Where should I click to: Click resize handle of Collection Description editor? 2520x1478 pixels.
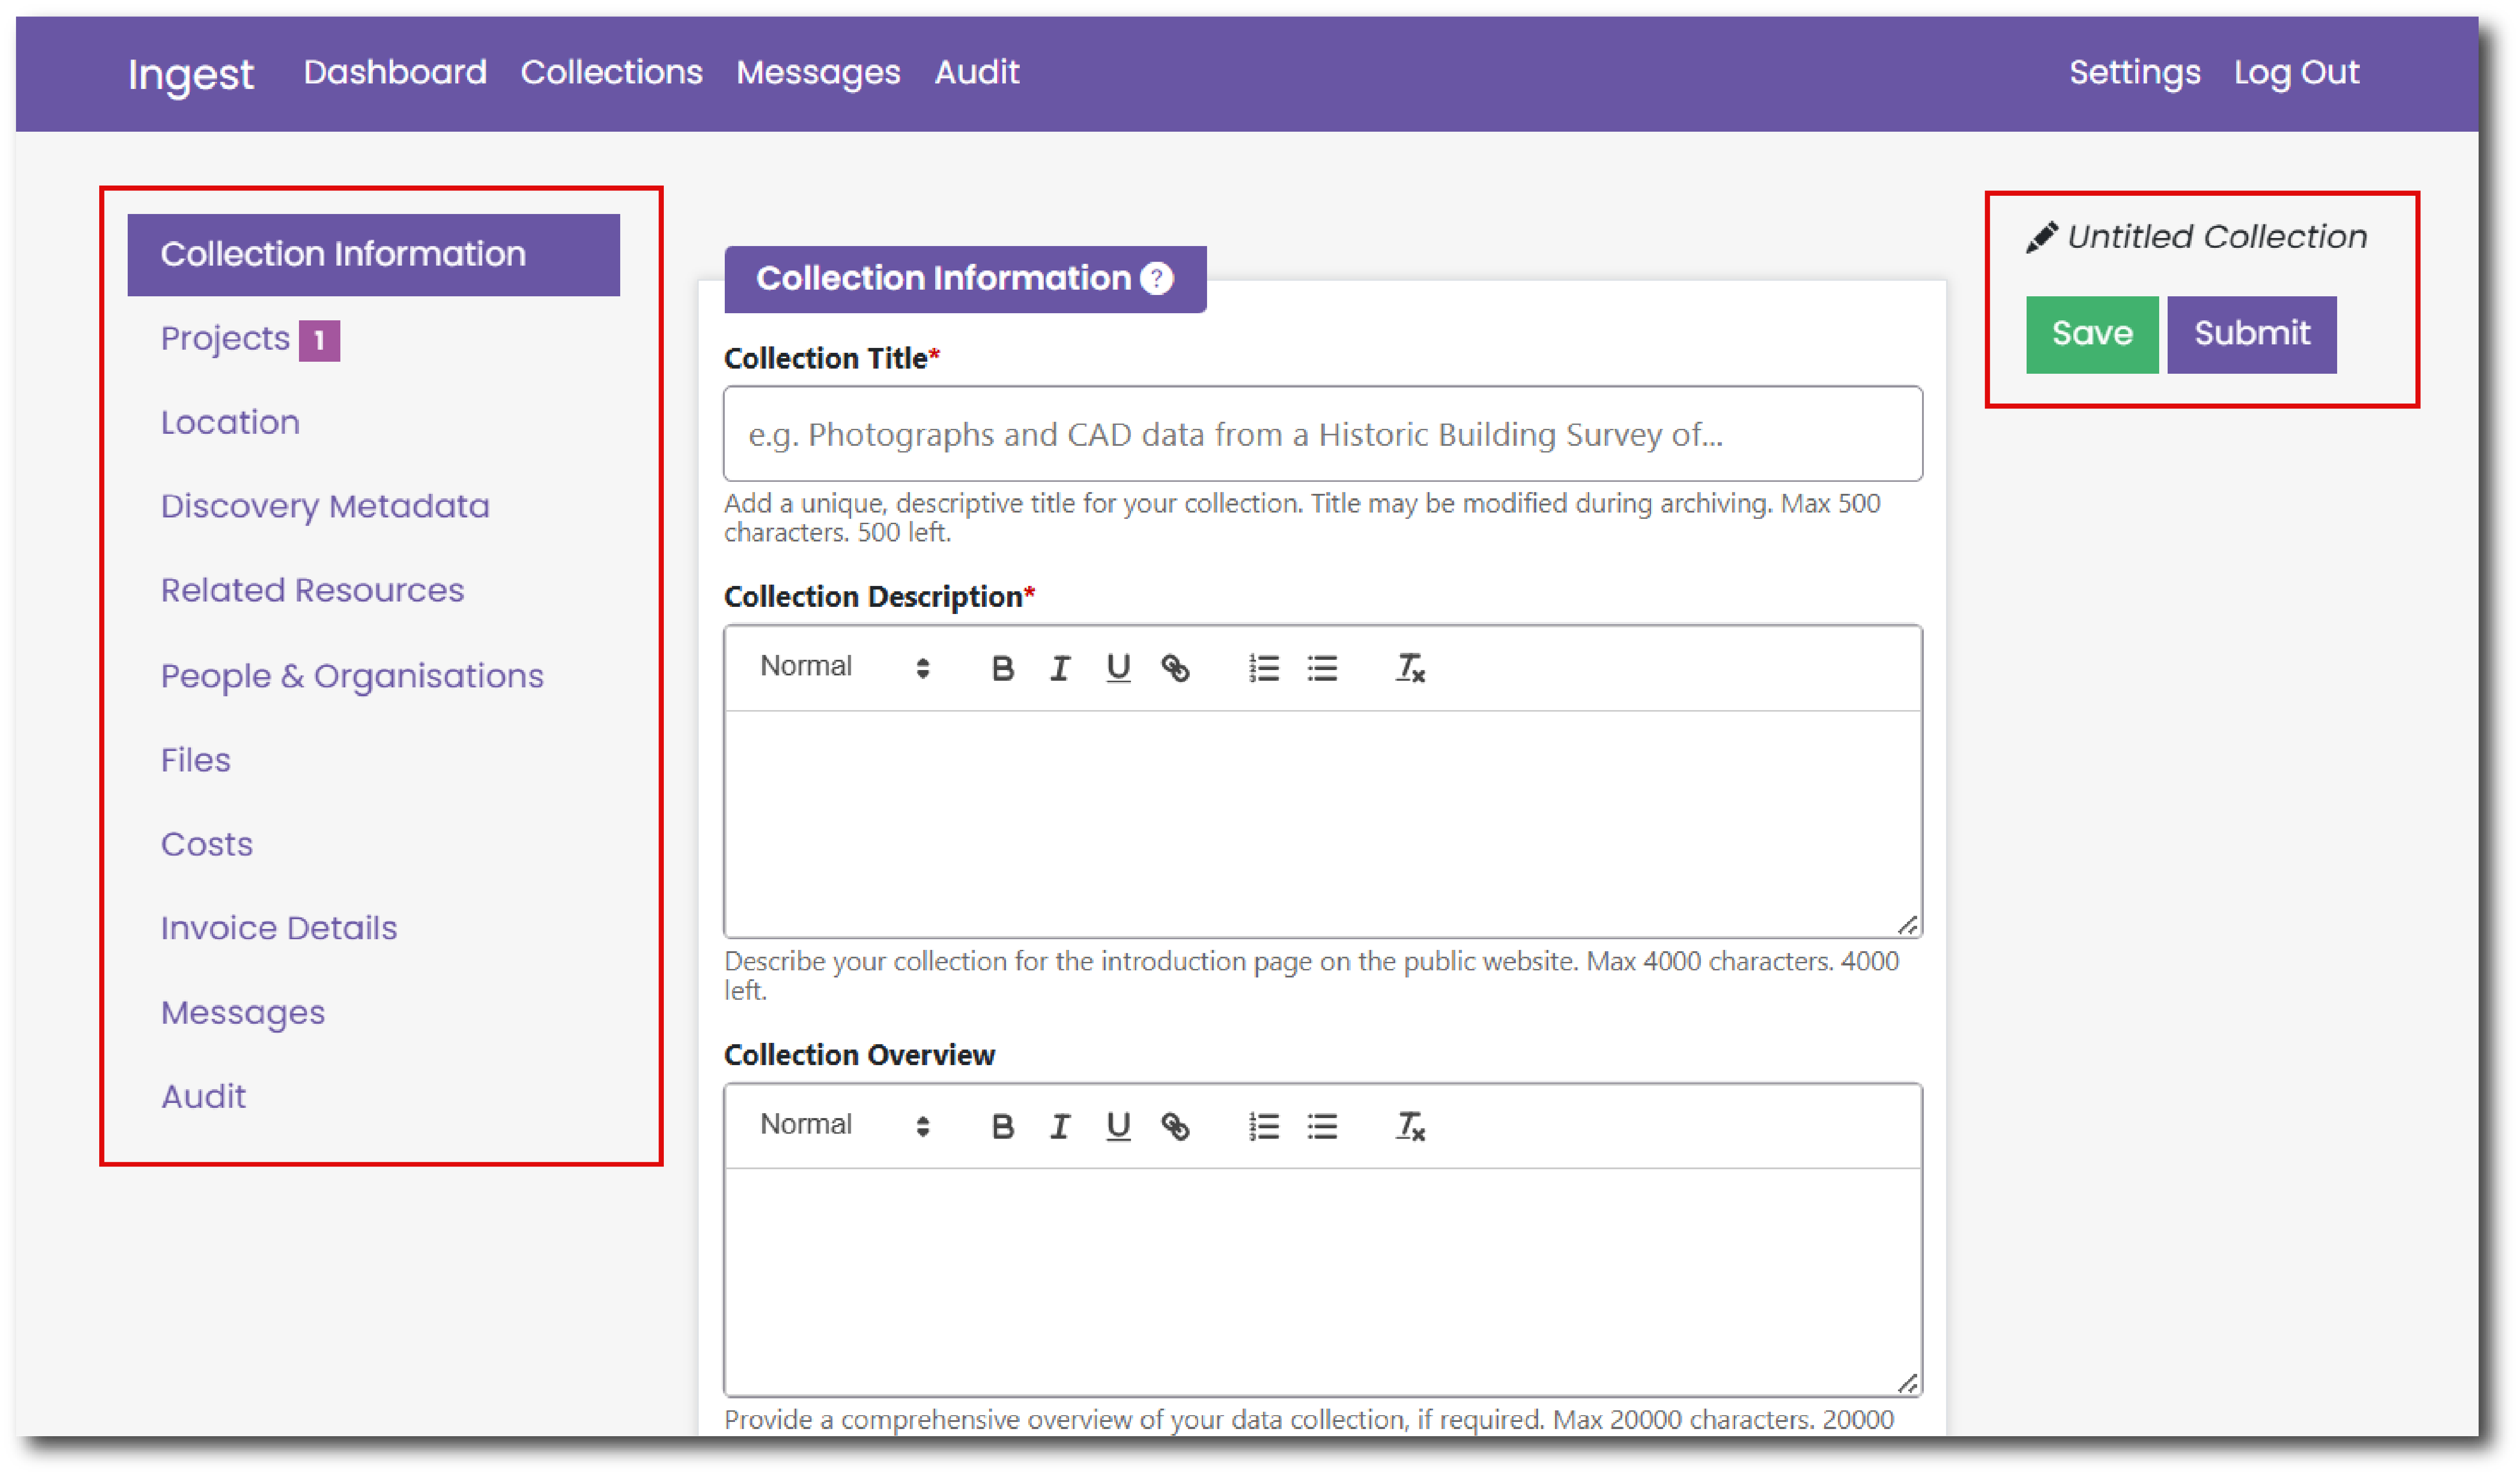[x=1907, y=925]
